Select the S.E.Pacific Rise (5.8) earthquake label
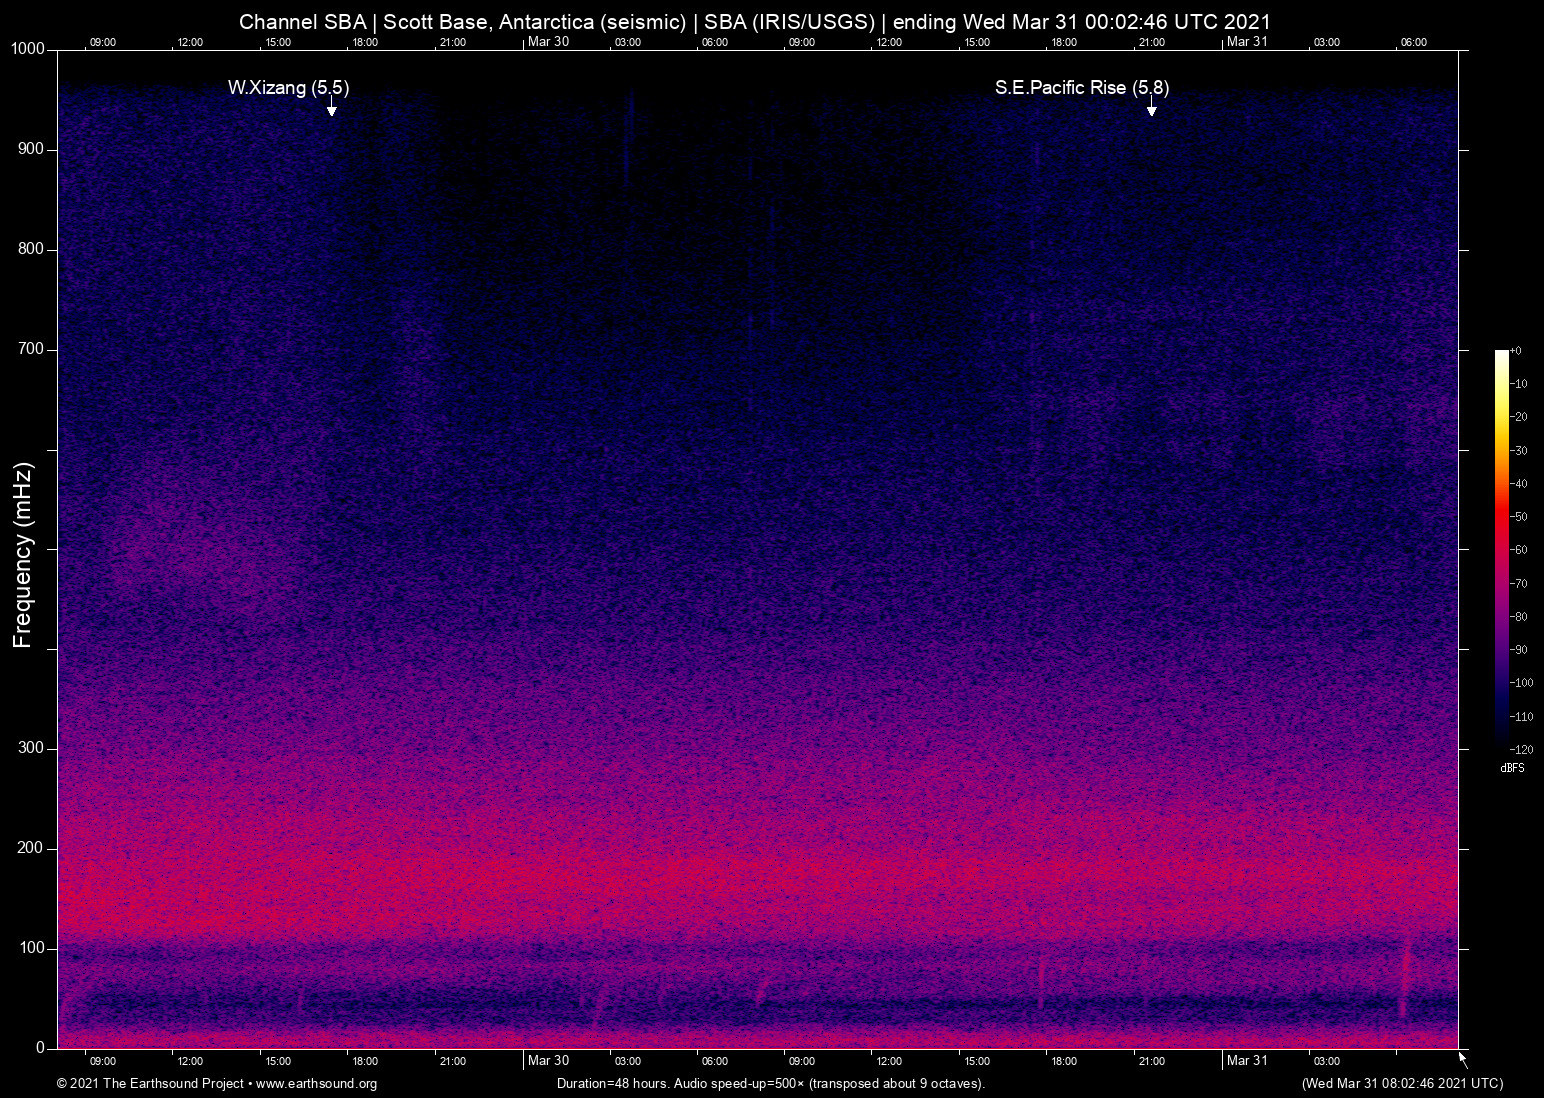 pyautogui.click(x=1081, y=88)
